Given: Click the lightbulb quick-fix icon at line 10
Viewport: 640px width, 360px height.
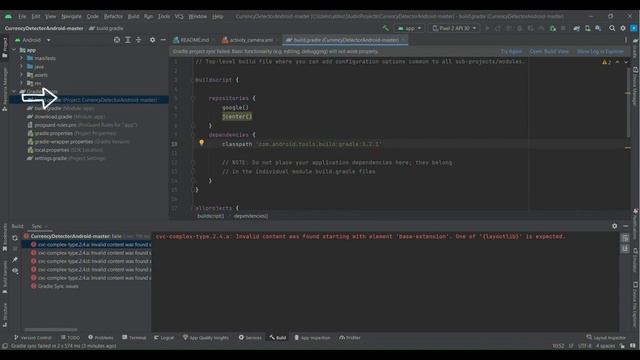Looking at the screenshot, I should (201, 143).
